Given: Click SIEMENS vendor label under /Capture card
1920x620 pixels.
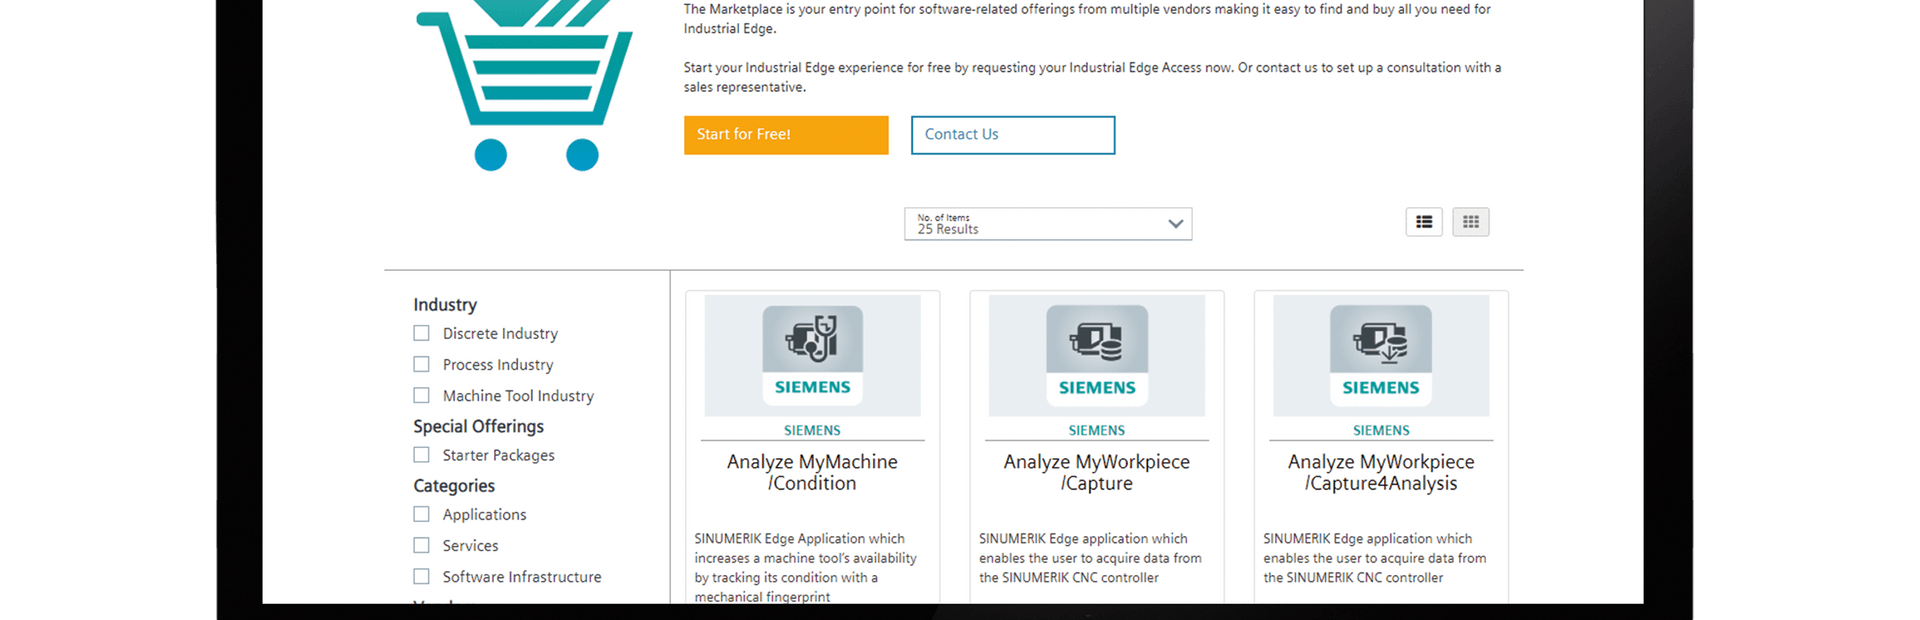Looking at the screenshot, I should click(1097, 430).
